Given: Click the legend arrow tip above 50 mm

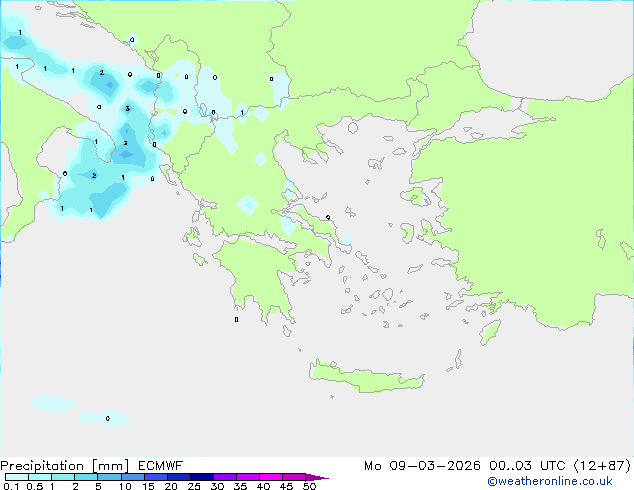Looking at the screenshot, I should coord(317,477).
